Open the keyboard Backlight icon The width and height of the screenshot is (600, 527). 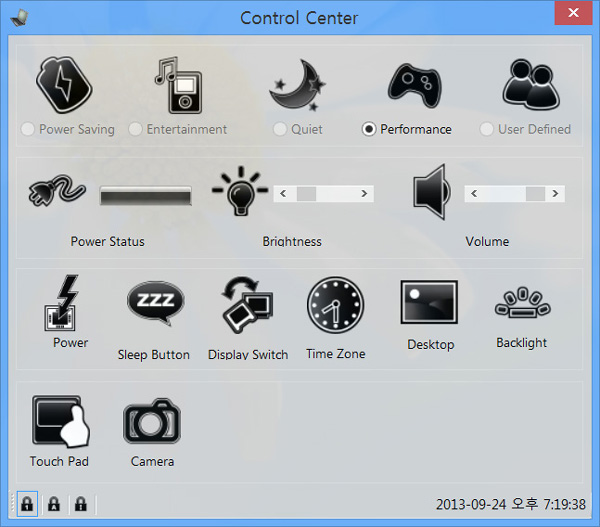coord(523,302)
